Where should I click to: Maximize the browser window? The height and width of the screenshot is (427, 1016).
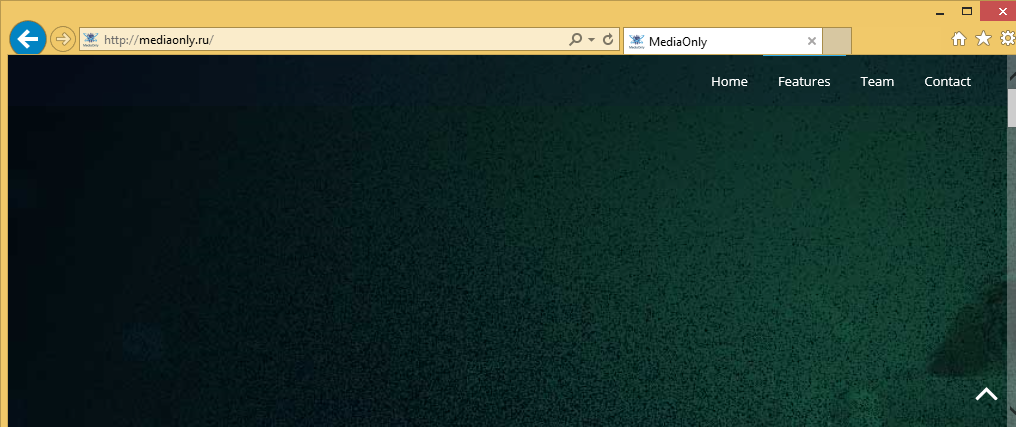click(967, 11)
